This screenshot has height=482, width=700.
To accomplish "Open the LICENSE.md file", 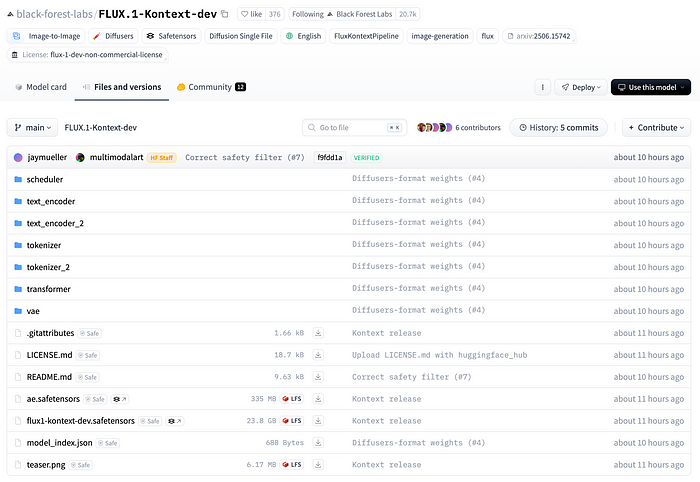I will (x=49, y=355).
